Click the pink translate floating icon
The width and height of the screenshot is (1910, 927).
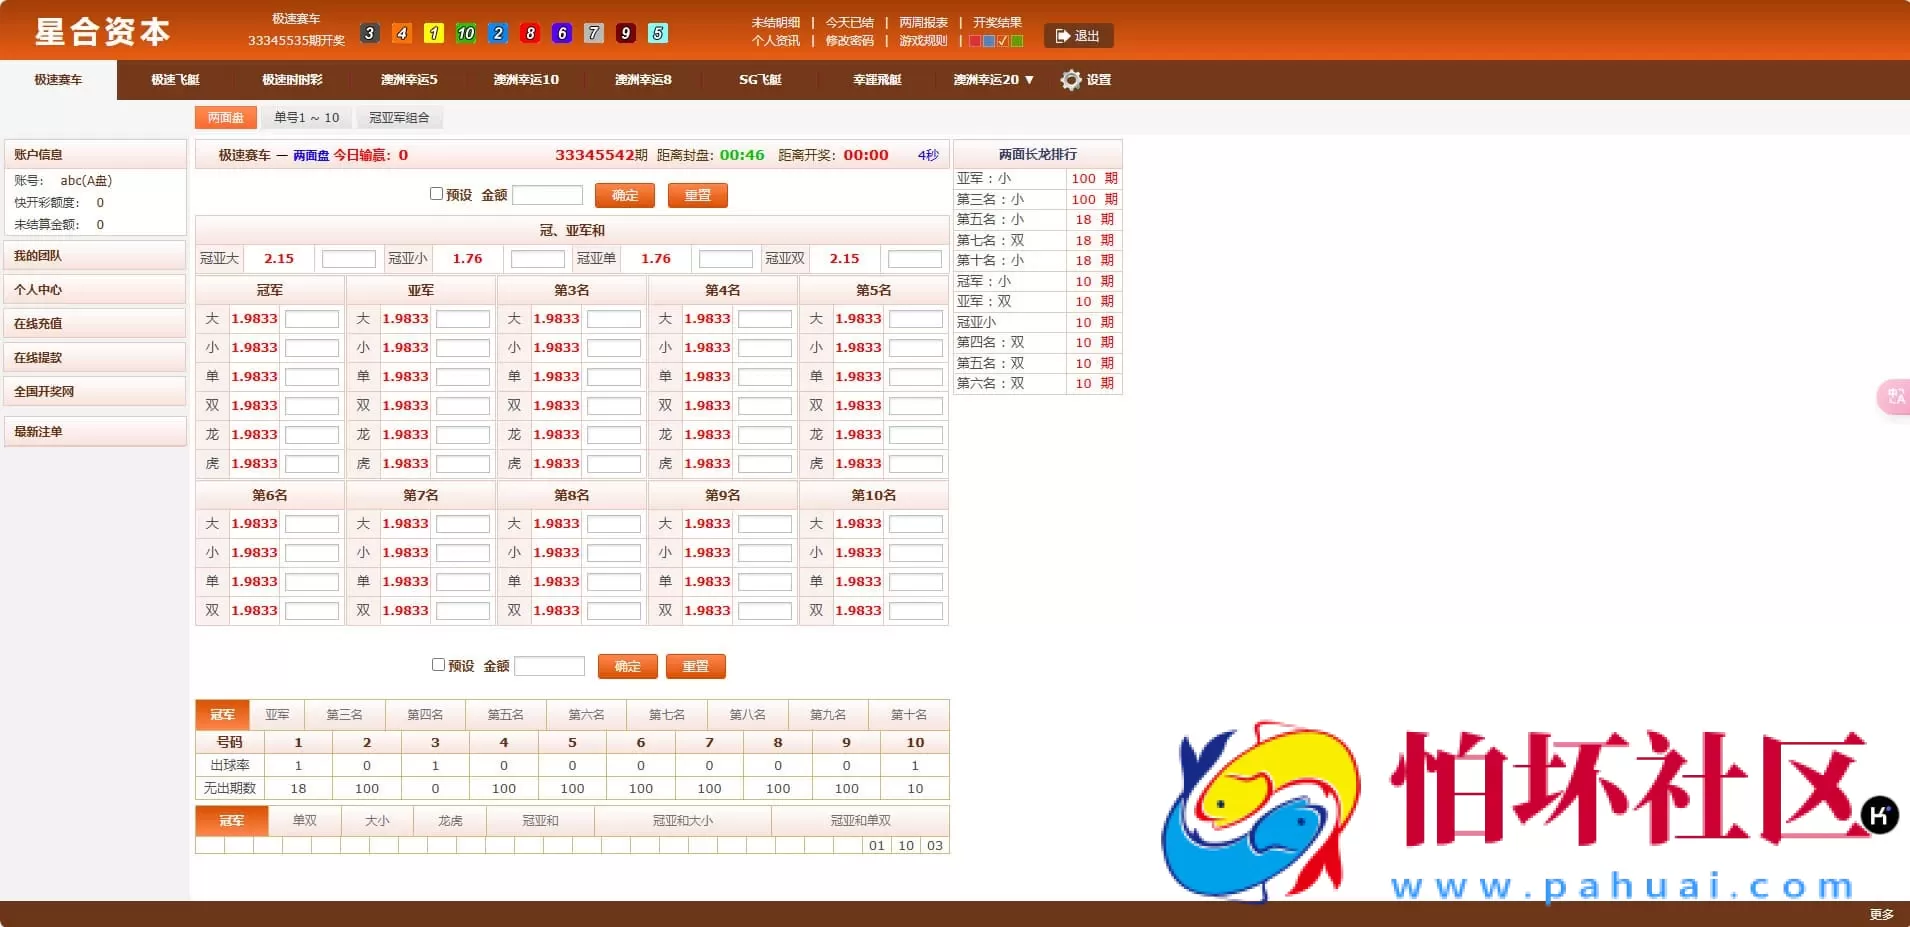(1894, 397)
